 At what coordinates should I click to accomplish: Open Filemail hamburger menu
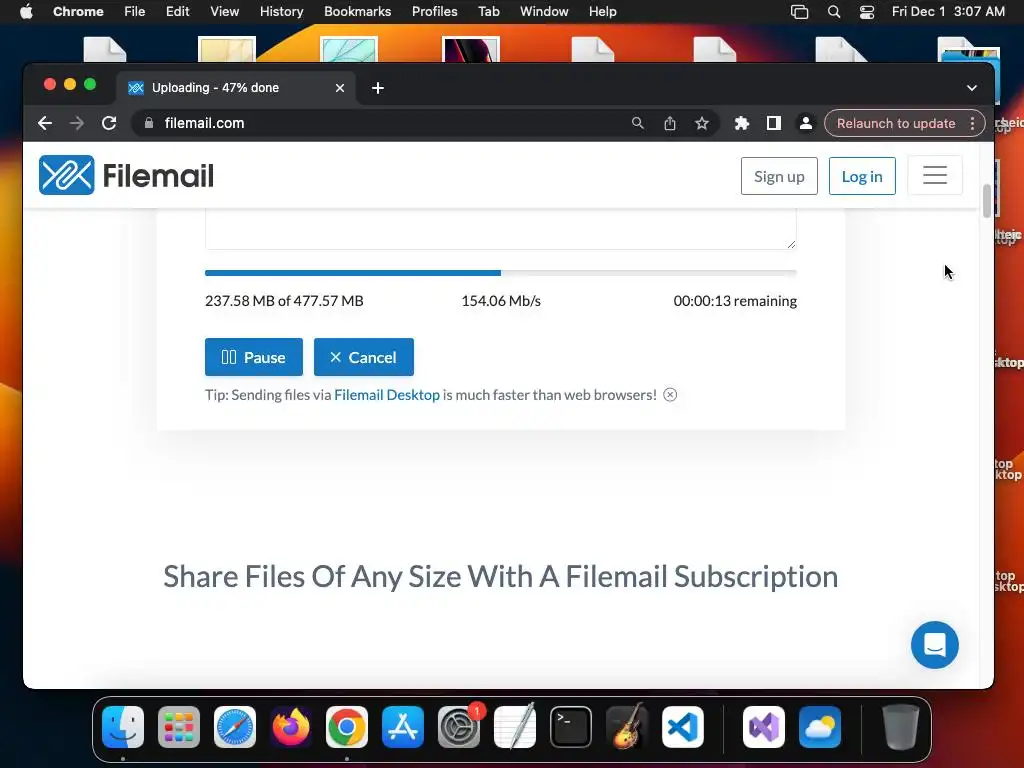pos(935,175)
